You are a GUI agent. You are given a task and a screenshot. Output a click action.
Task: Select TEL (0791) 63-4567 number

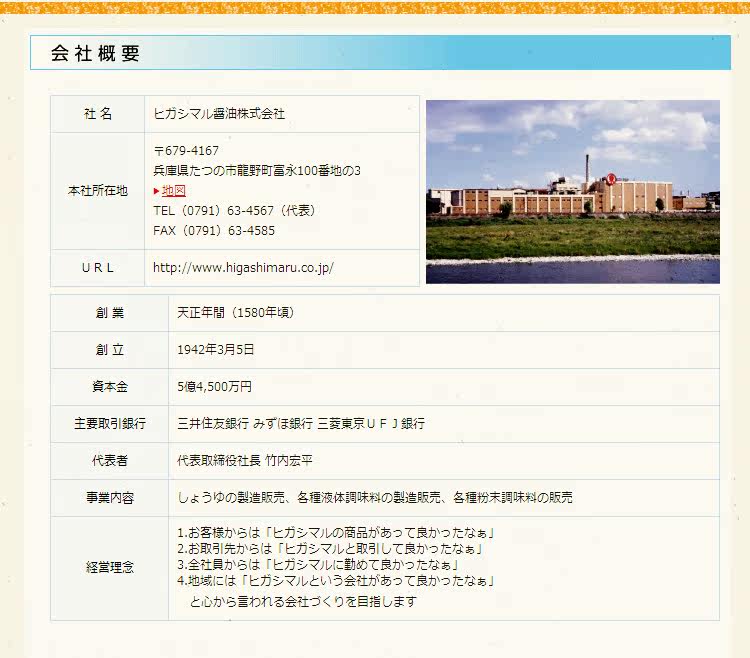pyautogui.click(x=234, y=211)
